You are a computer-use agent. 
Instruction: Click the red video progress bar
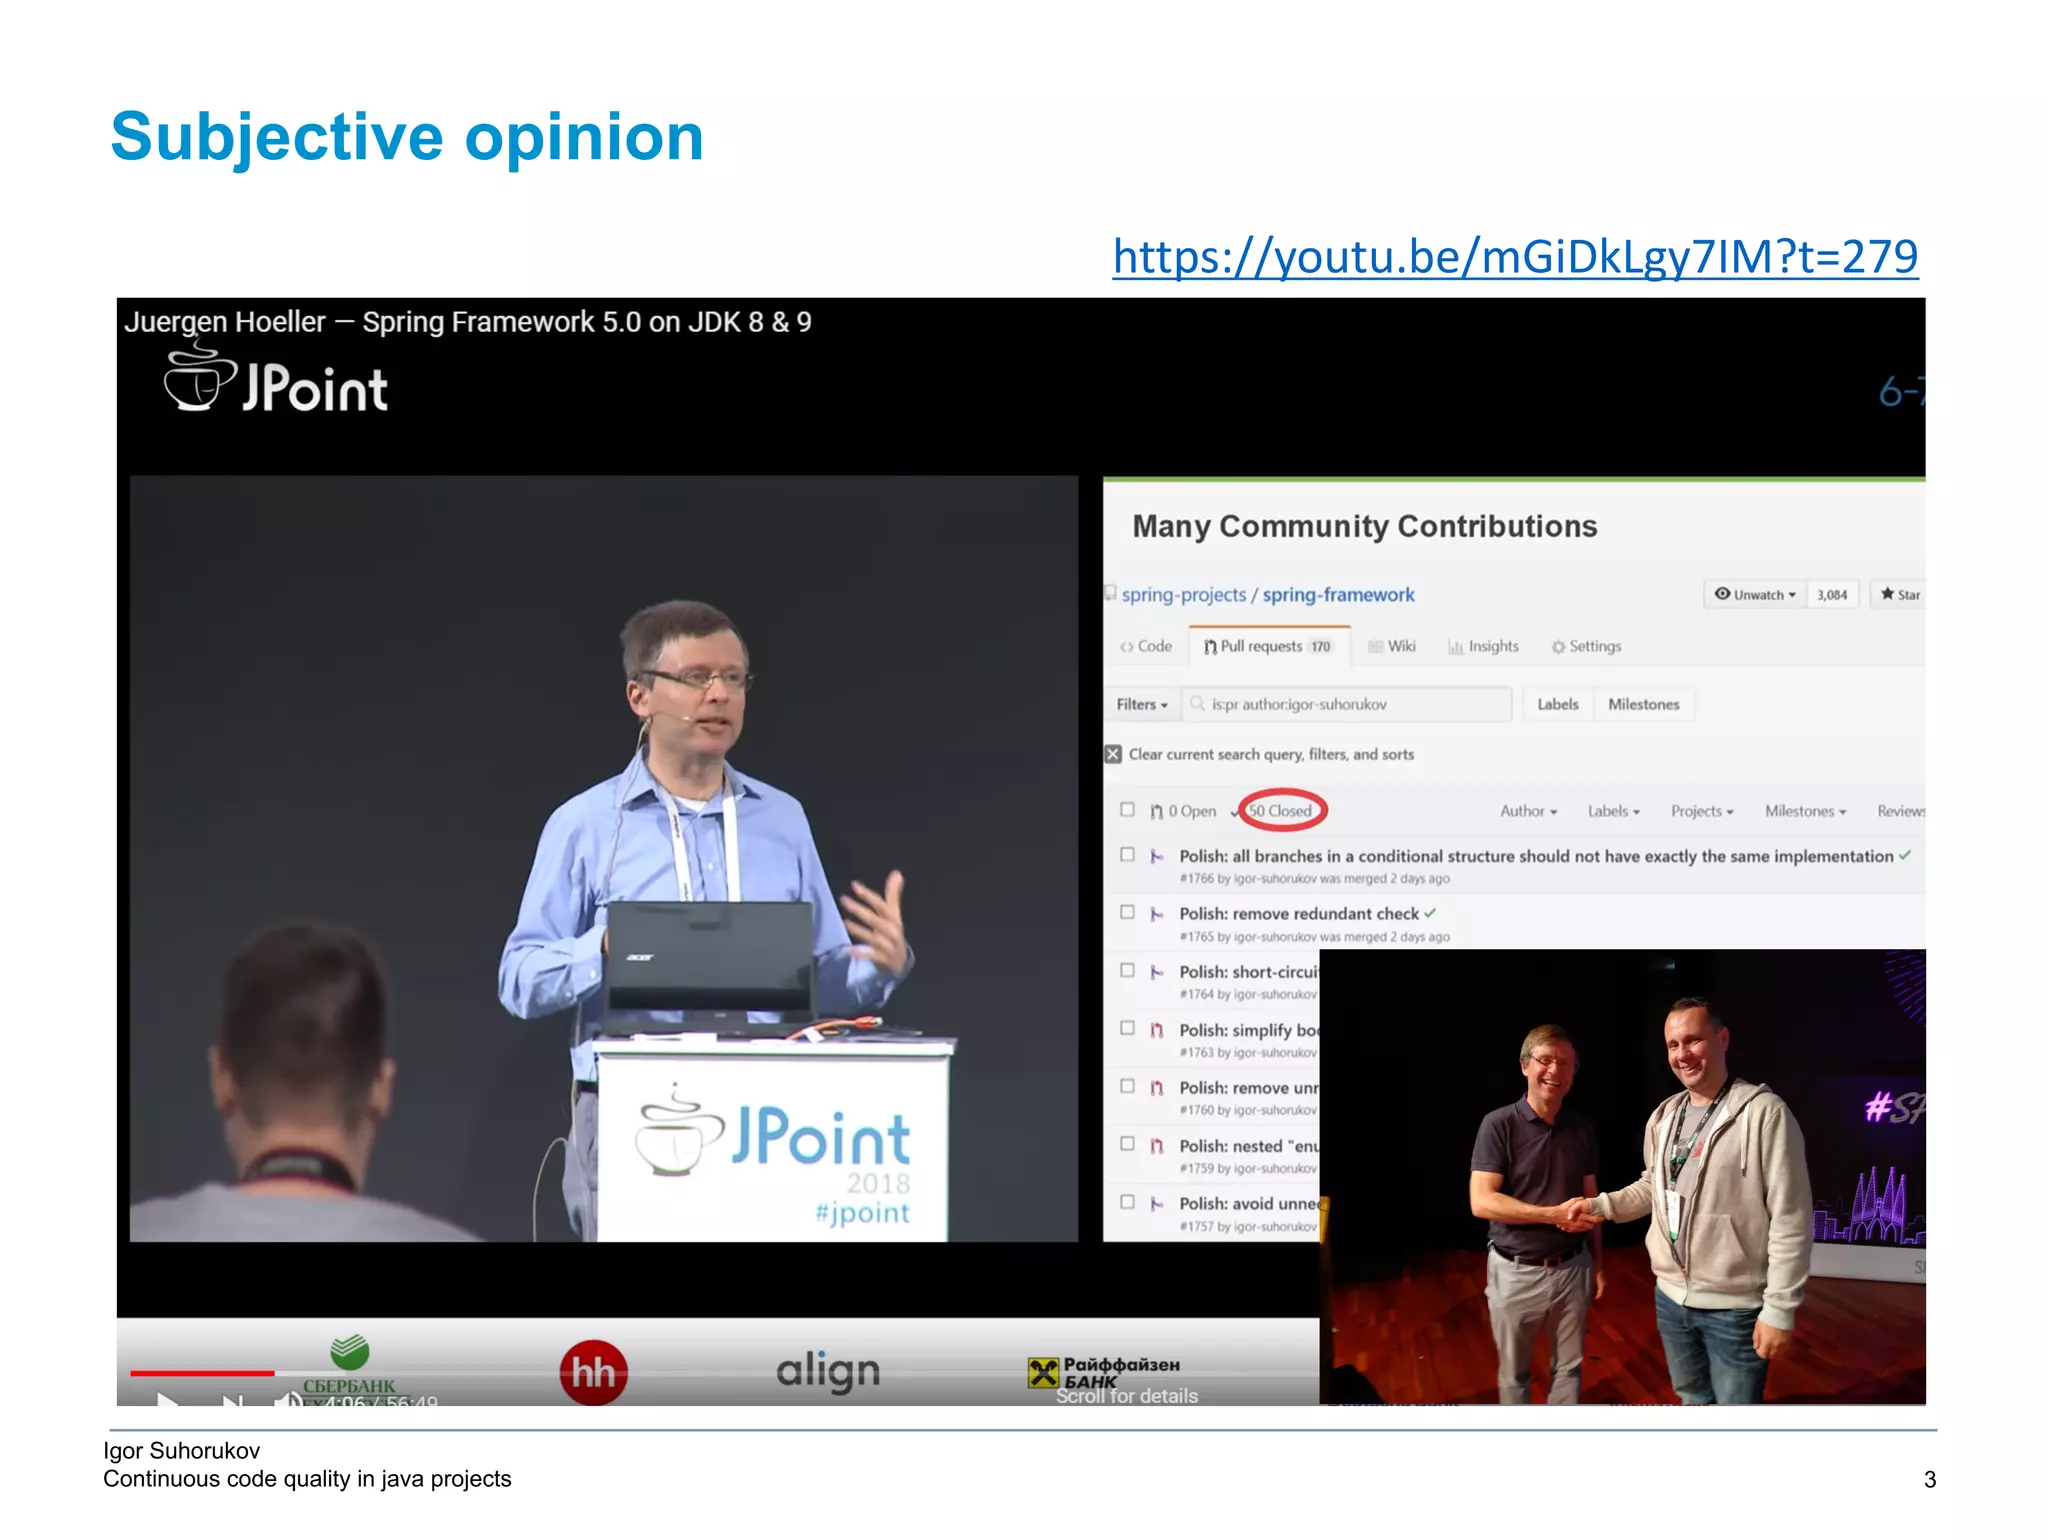(x=202, y=1373)
